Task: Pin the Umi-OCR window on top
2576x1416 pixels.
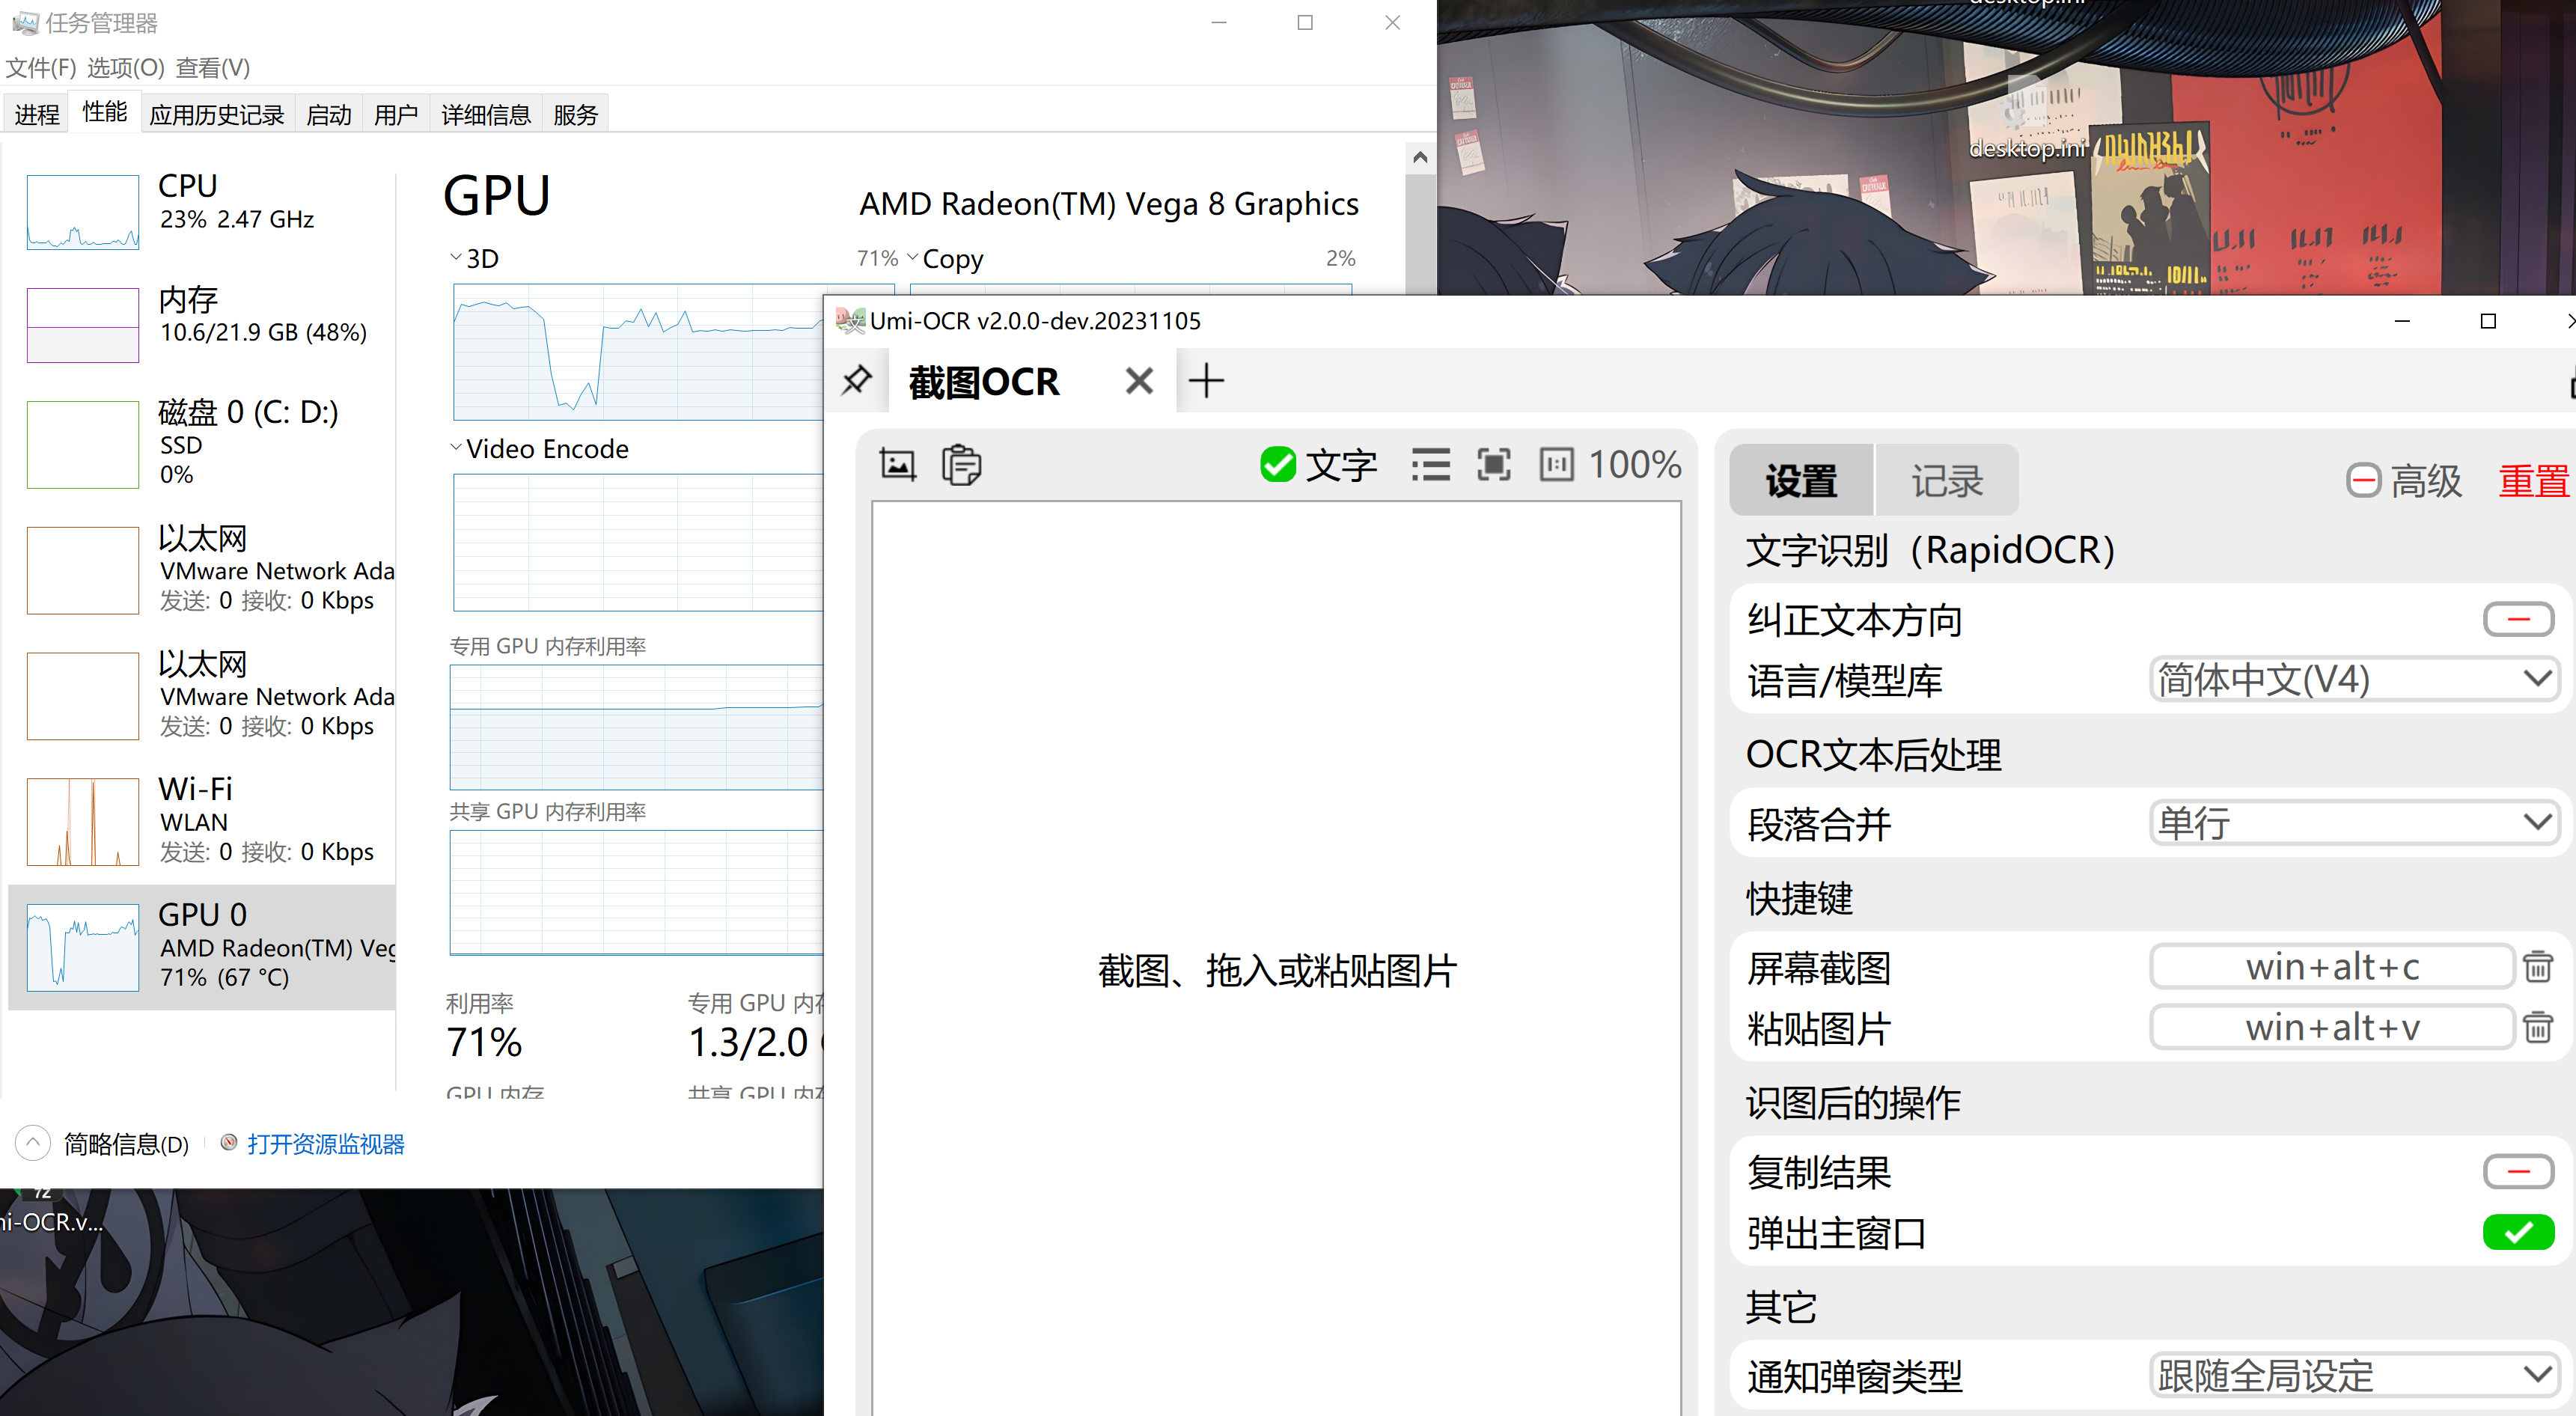Action: 856,381
